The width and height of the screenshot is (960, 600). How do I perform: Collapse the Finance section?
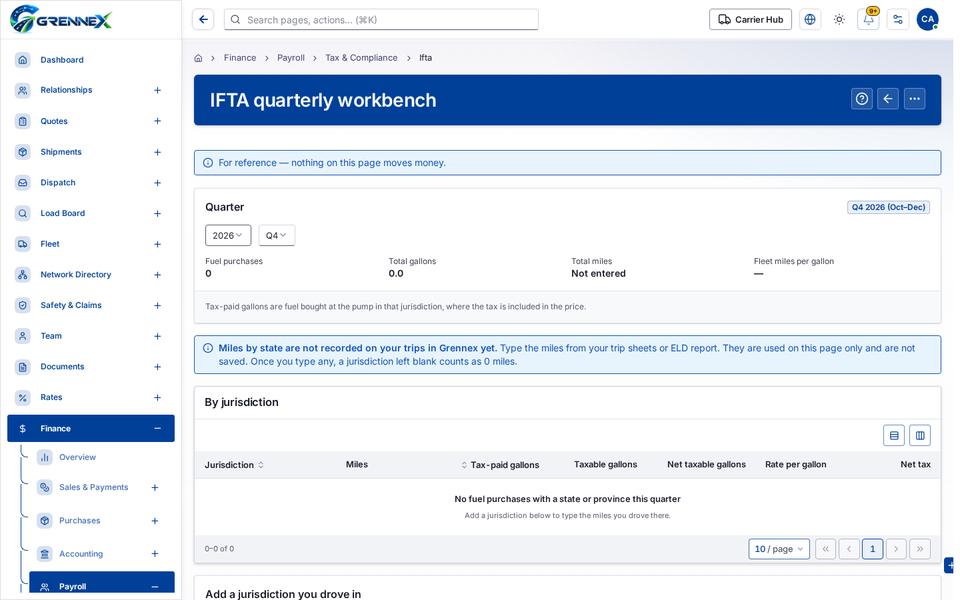[157, 429]
